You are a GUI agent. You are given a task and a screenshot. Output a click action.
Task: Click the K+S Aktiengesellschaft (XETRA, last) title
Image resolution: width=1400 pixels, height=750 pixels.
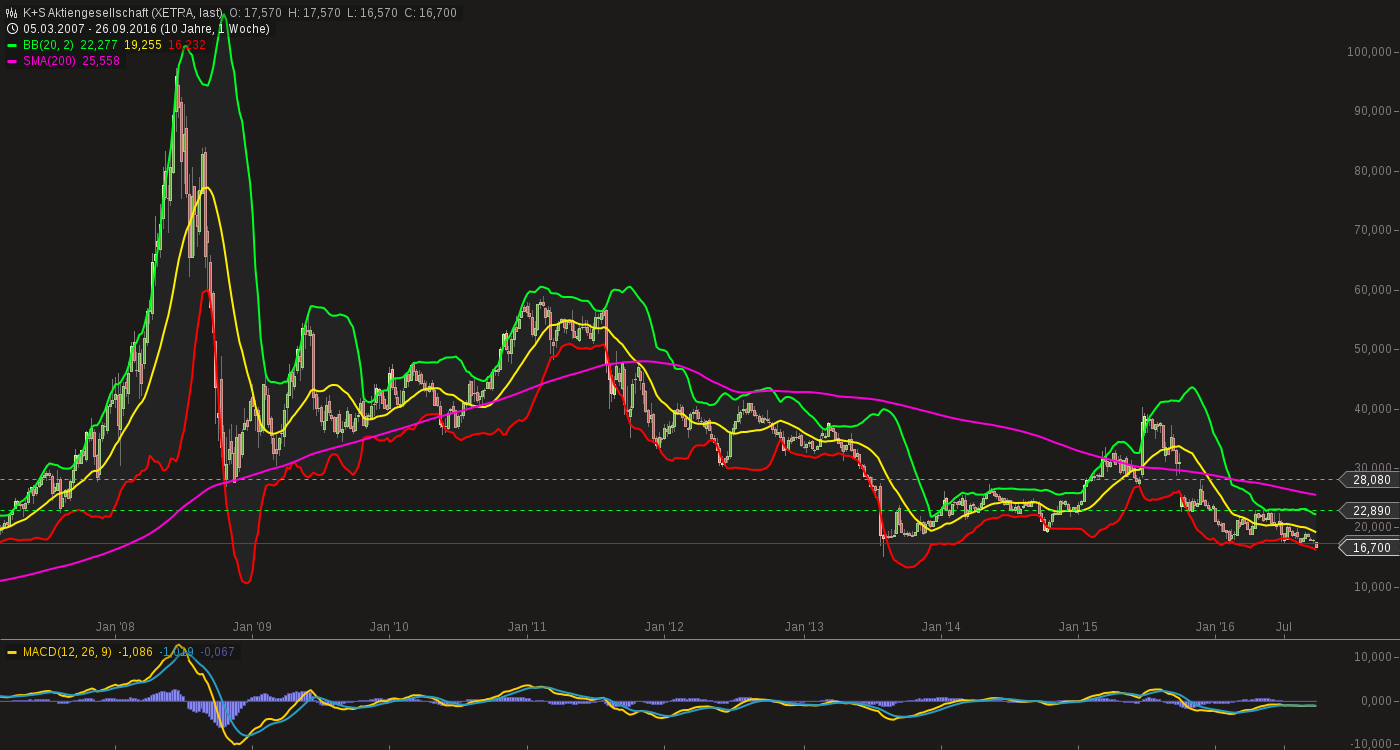tap(123, 13)
